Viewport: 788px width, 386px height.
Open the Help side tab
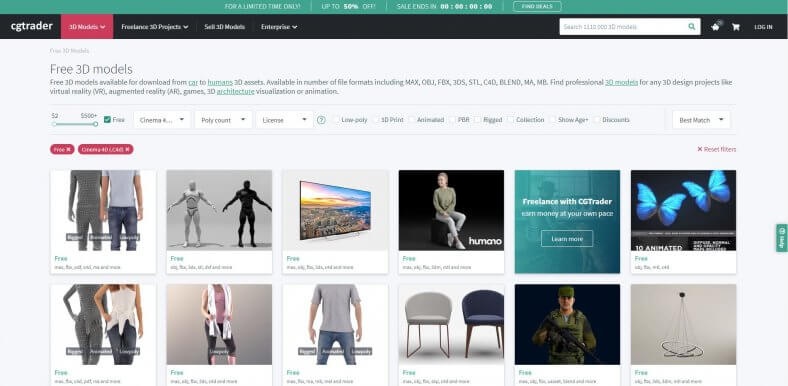pos(782,238)
